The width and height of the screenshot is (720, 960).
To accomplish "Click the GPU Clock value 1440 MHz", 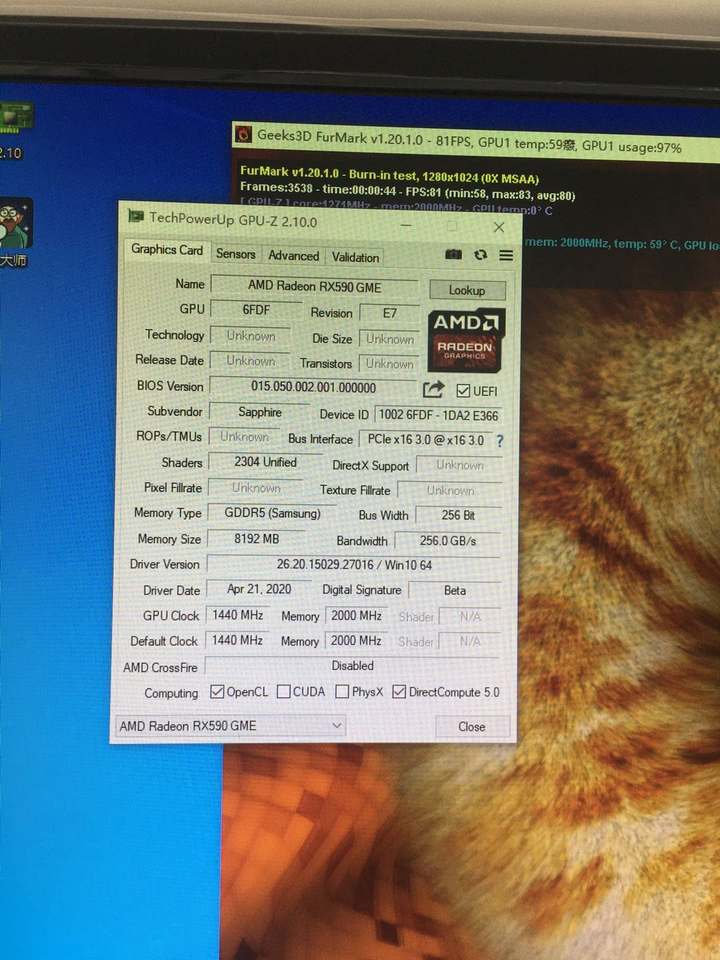I will [x=238, y=615].
